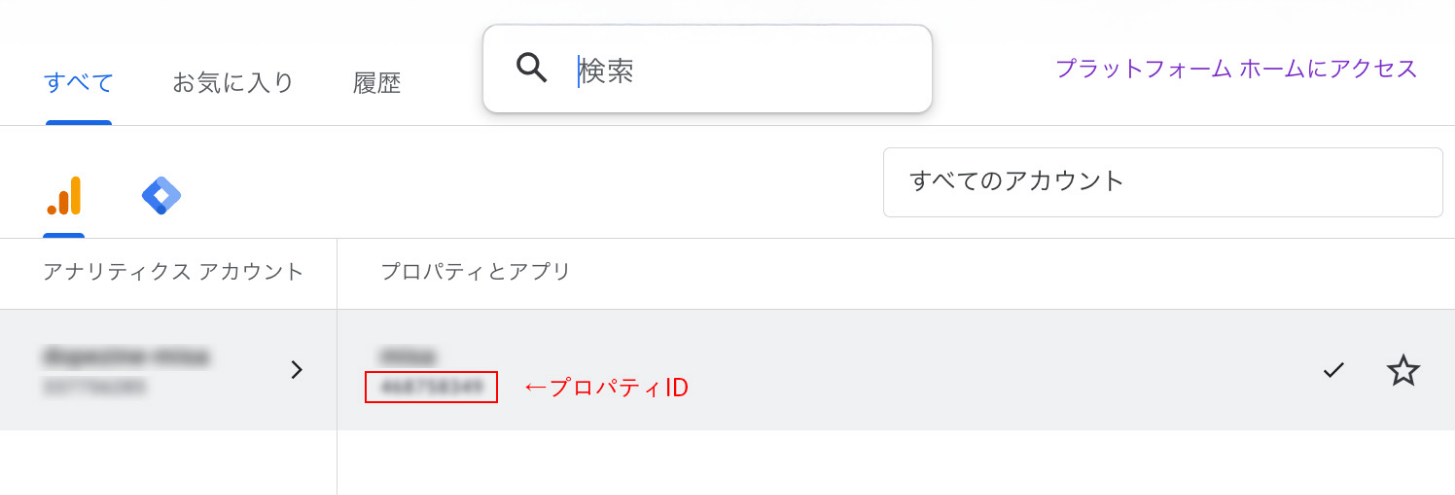Open the お気に入り tab
1455x495 pixels.
(x=233, y=83)
